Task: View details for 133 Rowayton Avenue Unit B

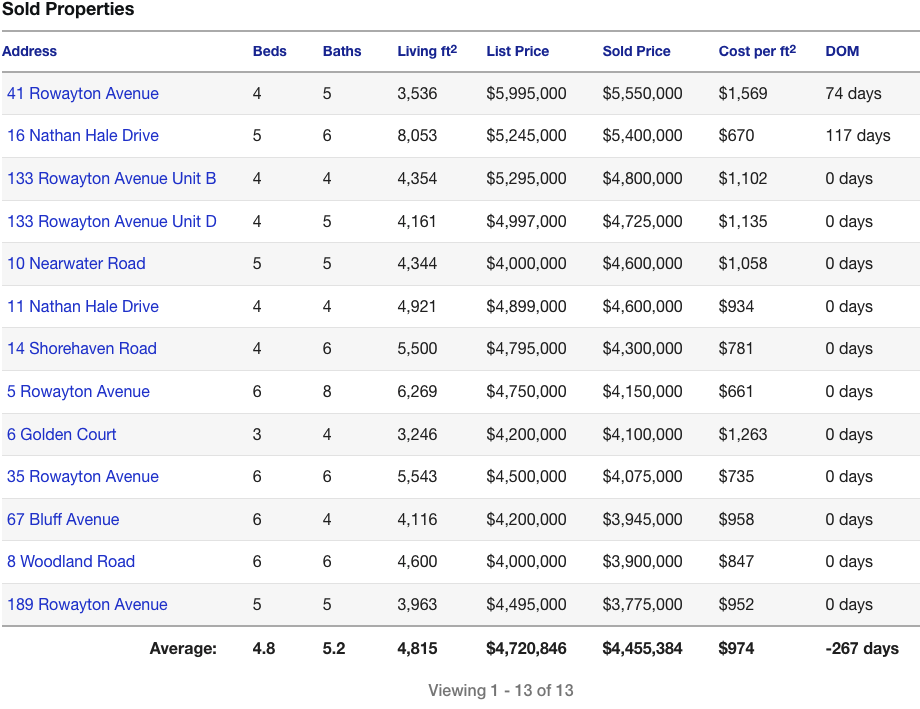Action: 111,178
